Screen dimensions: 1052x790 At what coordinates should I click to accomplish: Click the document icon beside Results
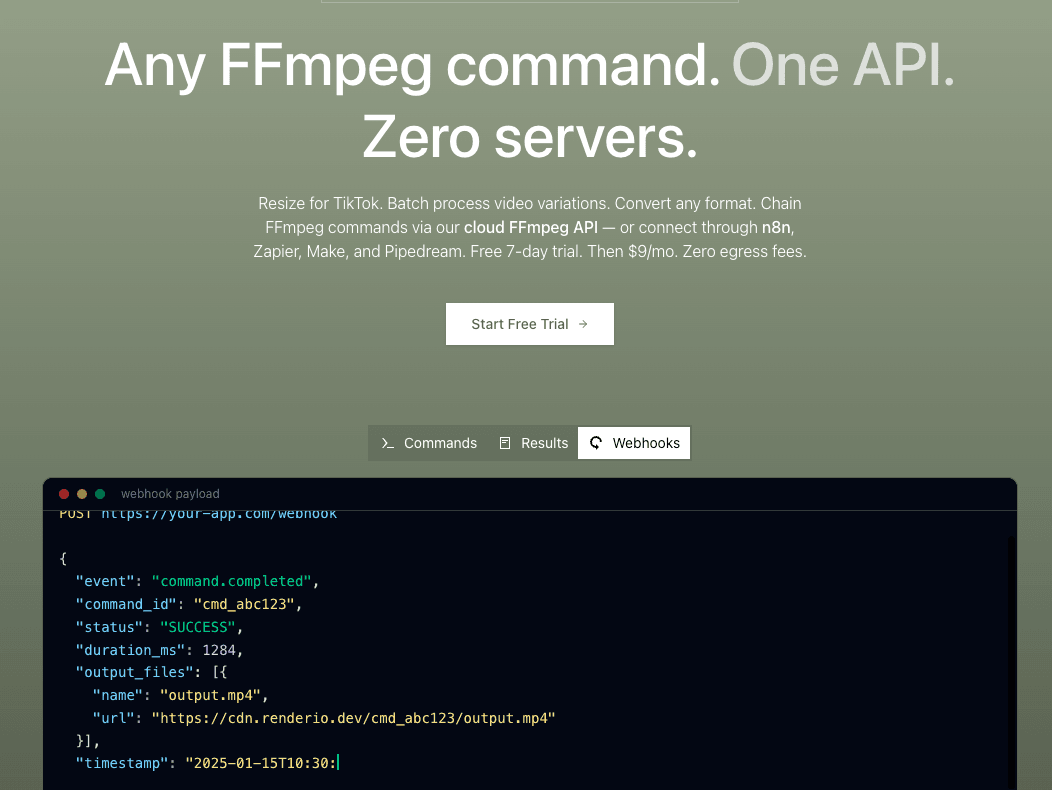[x=505, y=443]
